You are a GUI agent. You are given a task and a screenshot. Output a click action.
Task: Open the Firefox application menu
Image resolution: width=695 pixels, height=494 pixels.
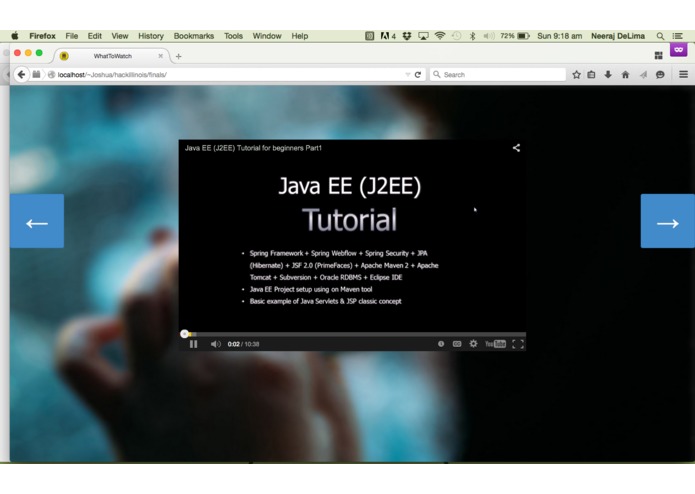click(x=42, y=36)
